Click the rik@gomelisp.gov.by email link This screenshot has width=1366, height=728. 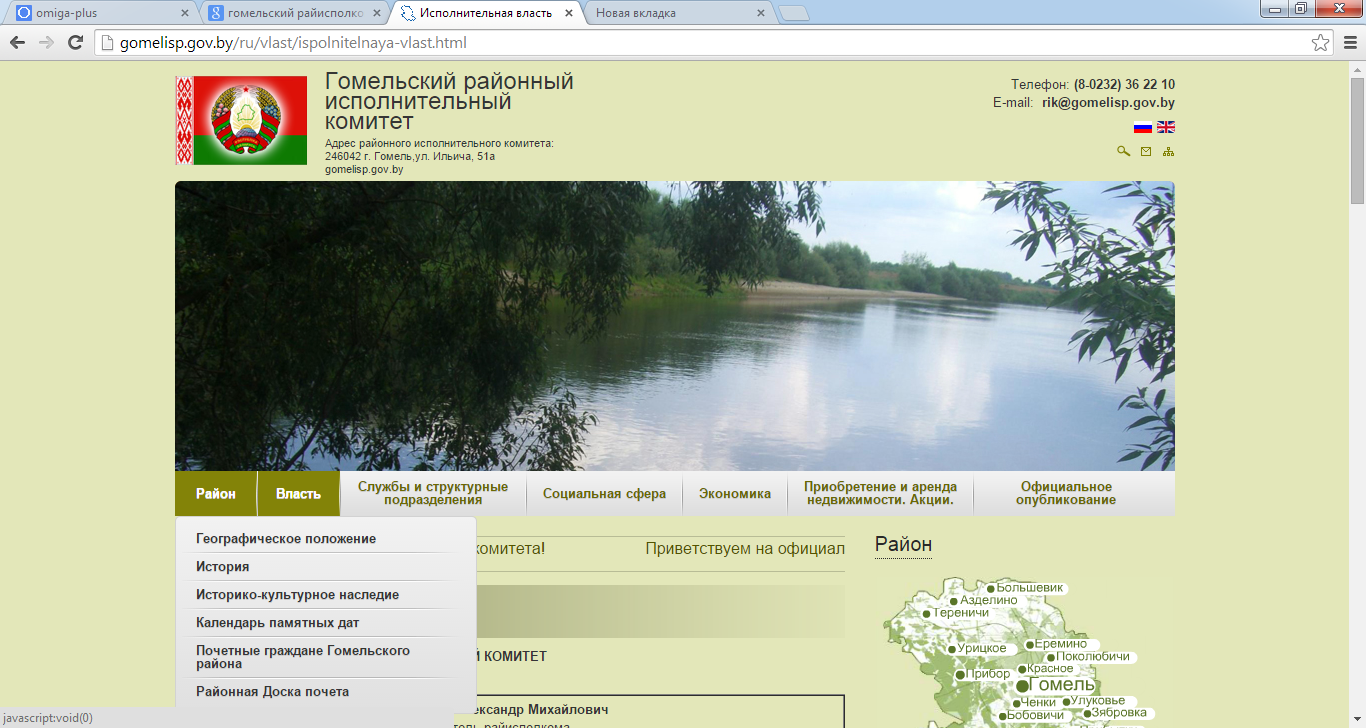pyautogui.click(x=1108, y=103)
